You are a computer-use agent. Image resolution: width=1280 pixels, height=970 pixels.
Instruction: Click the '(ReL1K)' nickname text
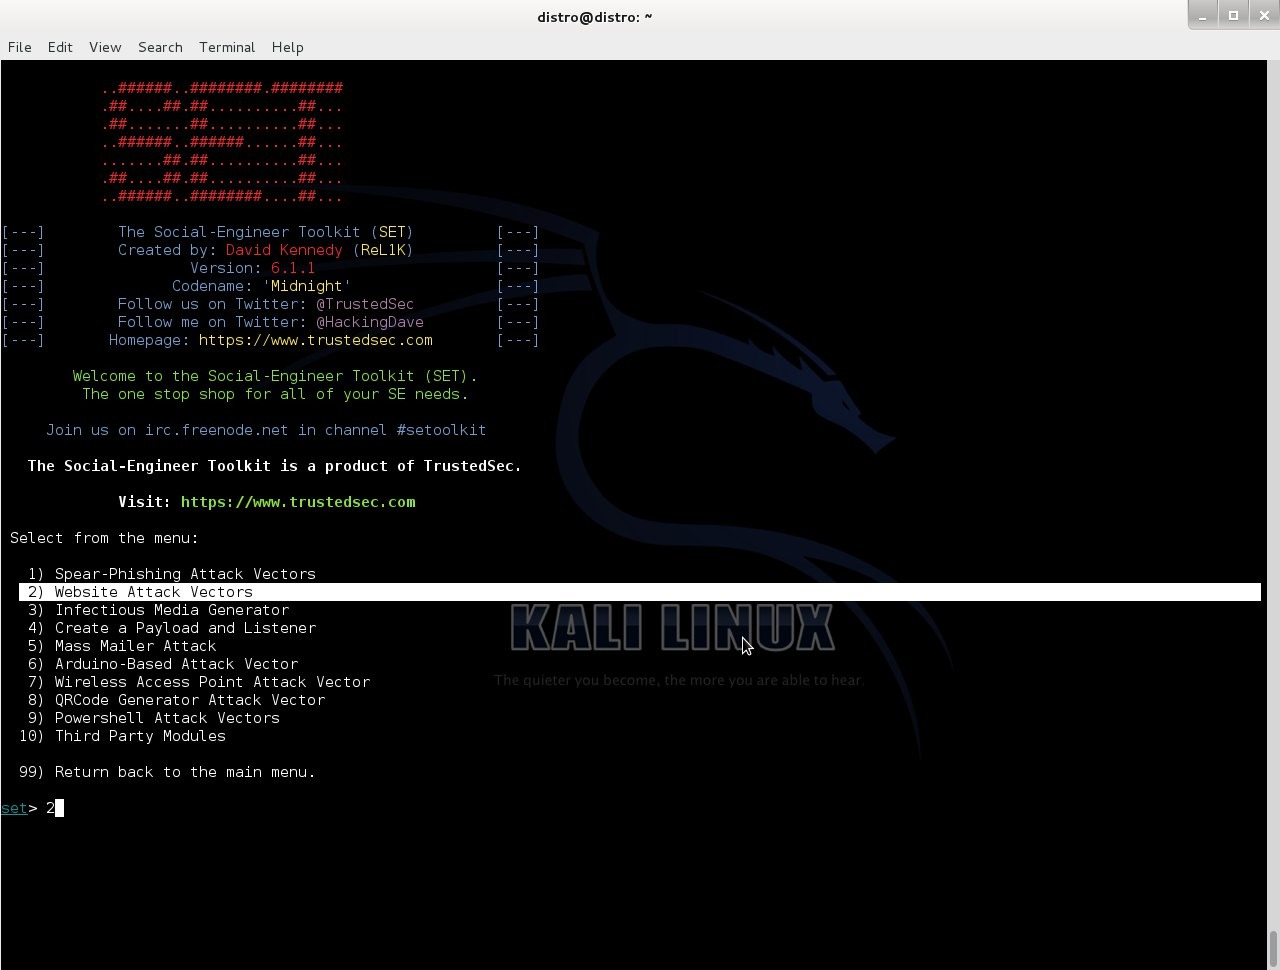[383, 250]
